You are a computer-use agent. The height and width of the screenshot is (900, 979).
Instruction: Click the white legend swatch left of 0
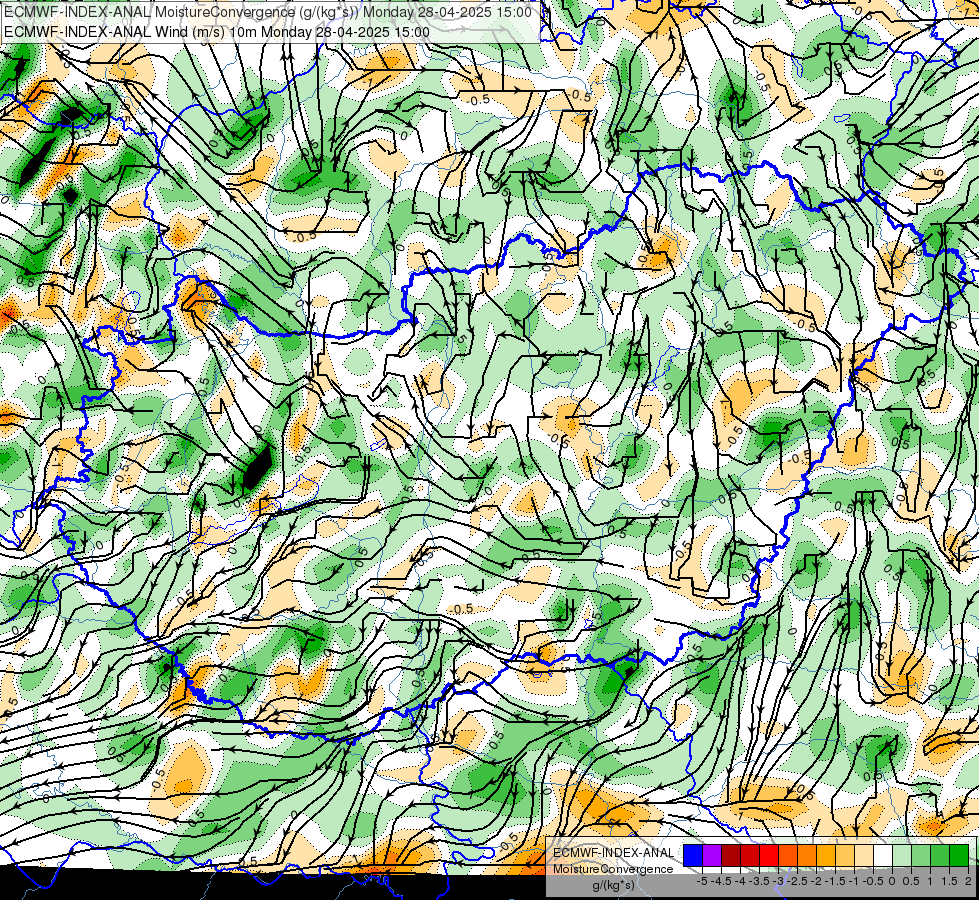click(883, 856)
